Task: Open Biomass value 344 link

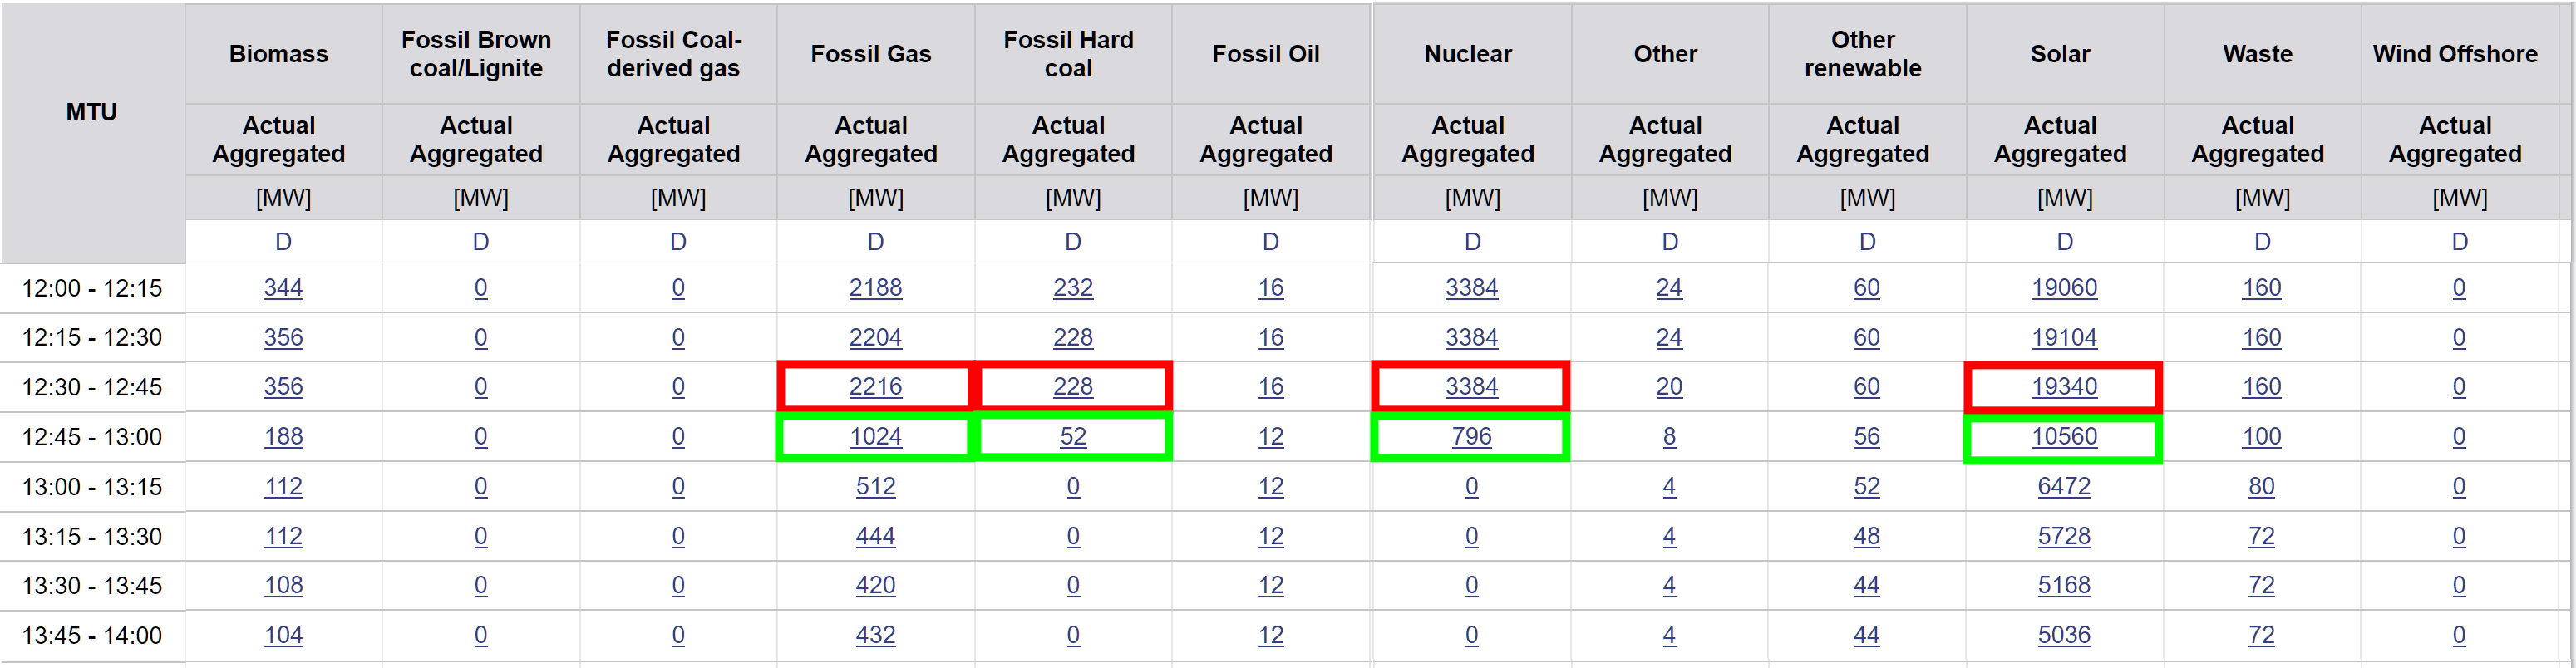Action: click(x=283, y=288)
